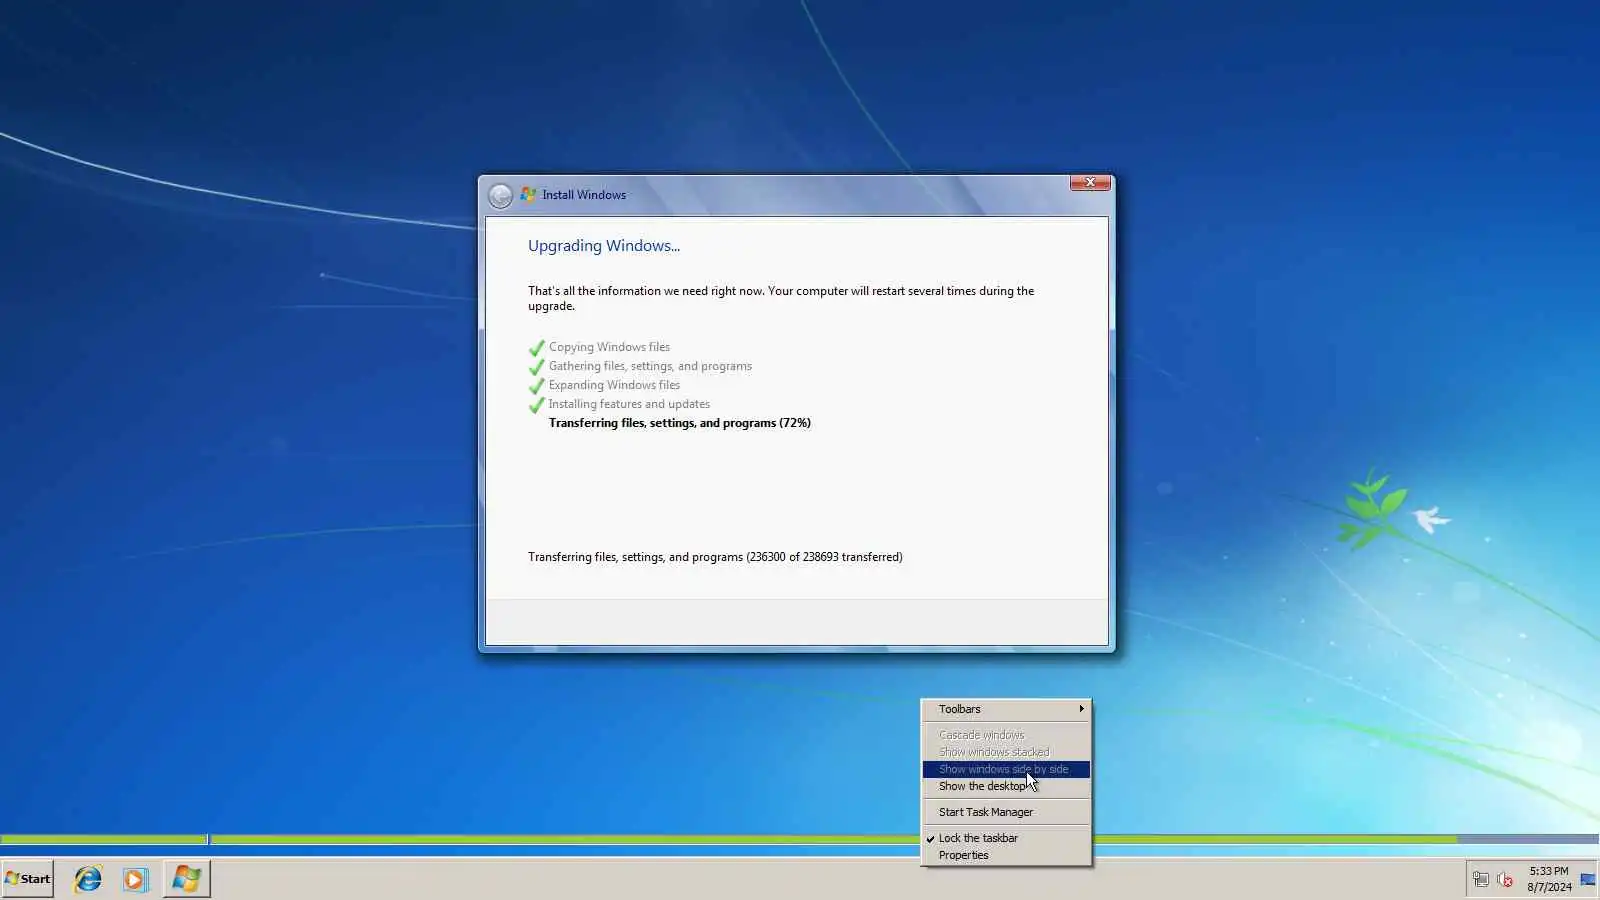The width and height of the screenshot is (1600, 900).
Task: Select Show the desktop menu entry
Action: pyautogui.click(x=1006, y=786)
